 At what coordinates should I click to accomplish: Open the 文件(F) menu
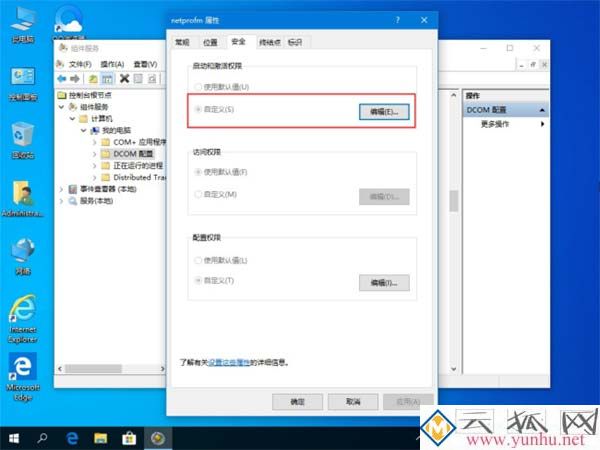point(80,64)
